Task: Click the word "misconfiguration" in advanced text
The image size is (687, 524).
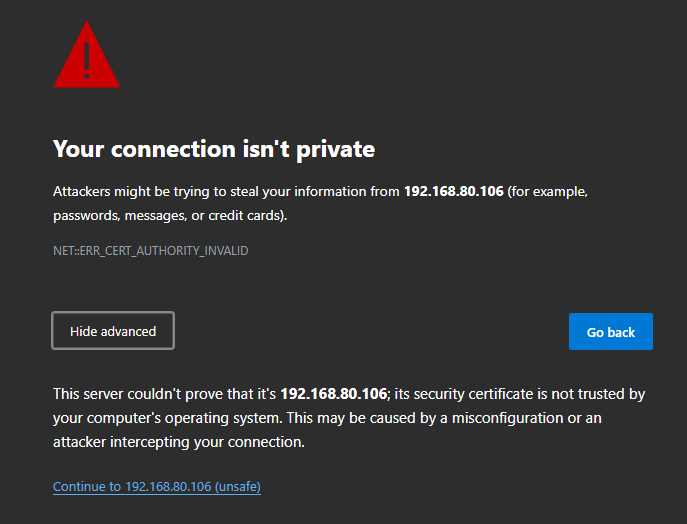Action: [512, 418]
